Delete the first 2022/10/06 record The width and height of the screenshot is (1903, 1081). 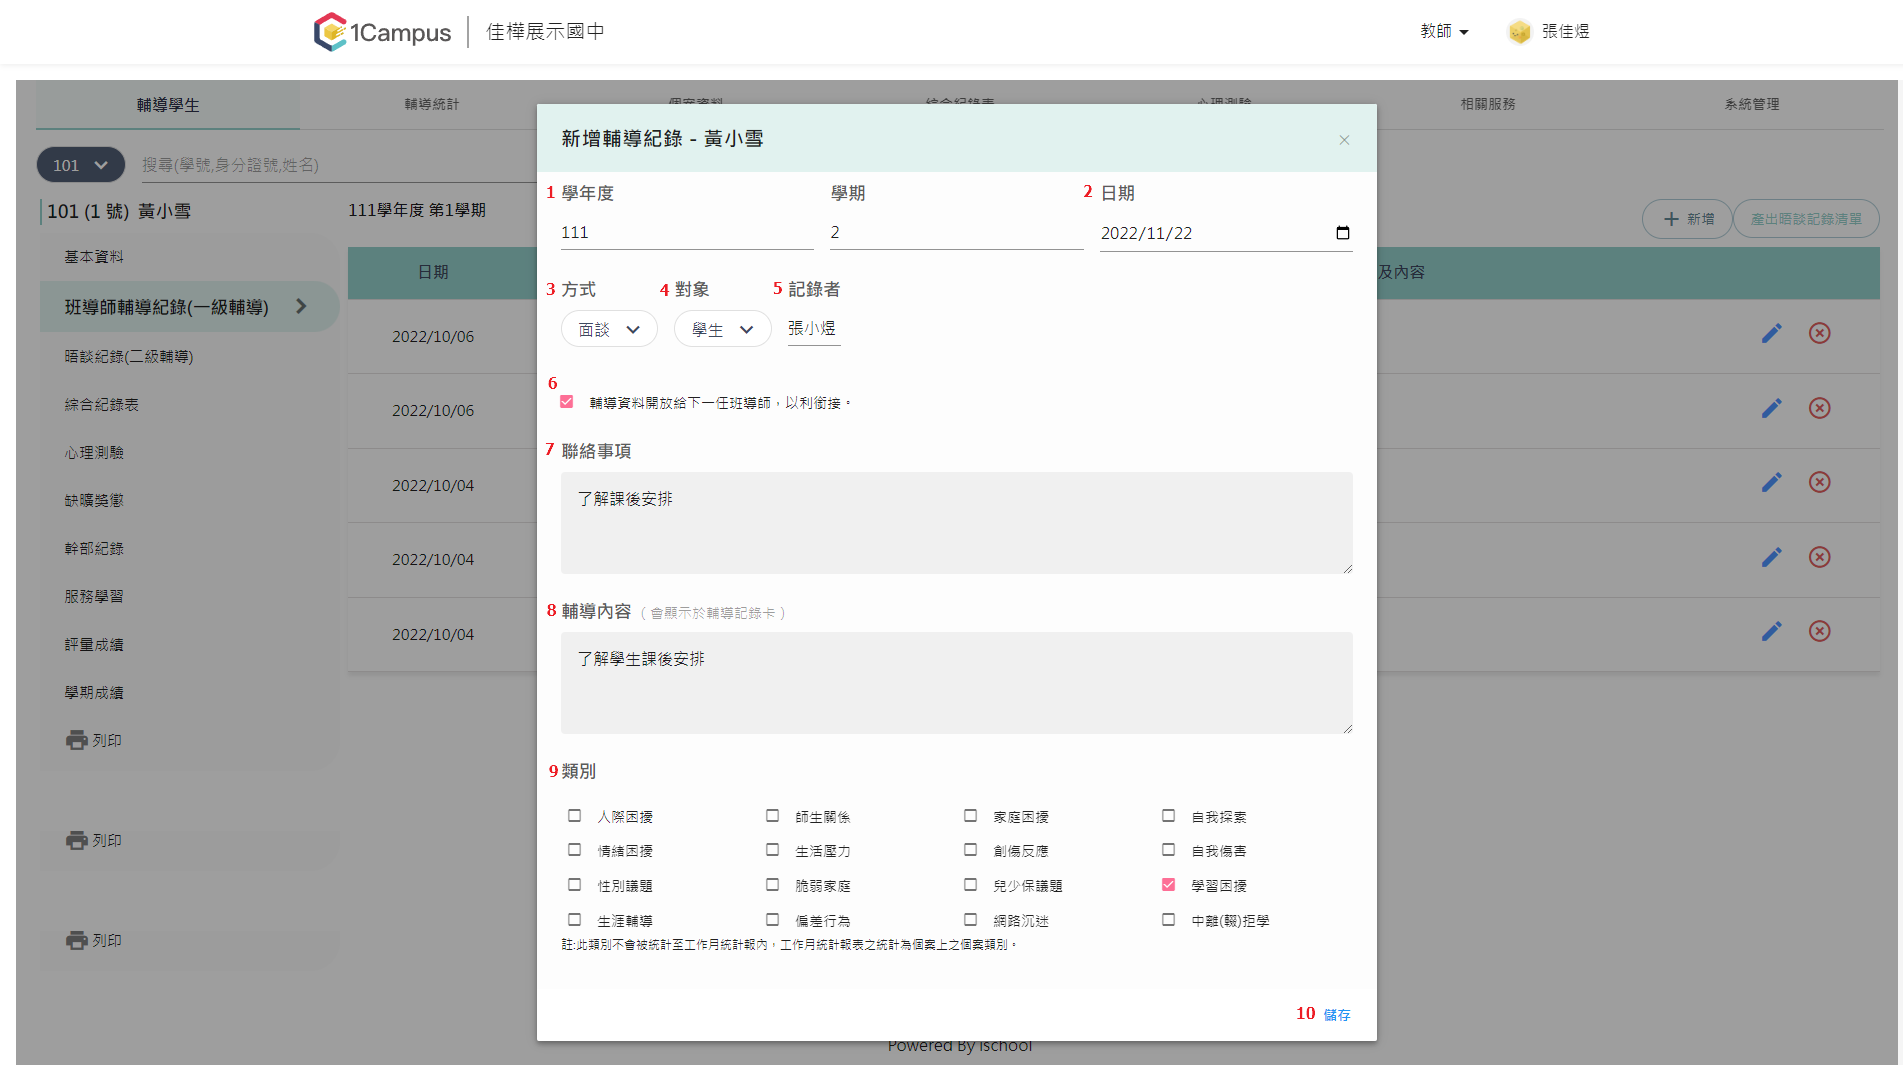[1819, 333]
